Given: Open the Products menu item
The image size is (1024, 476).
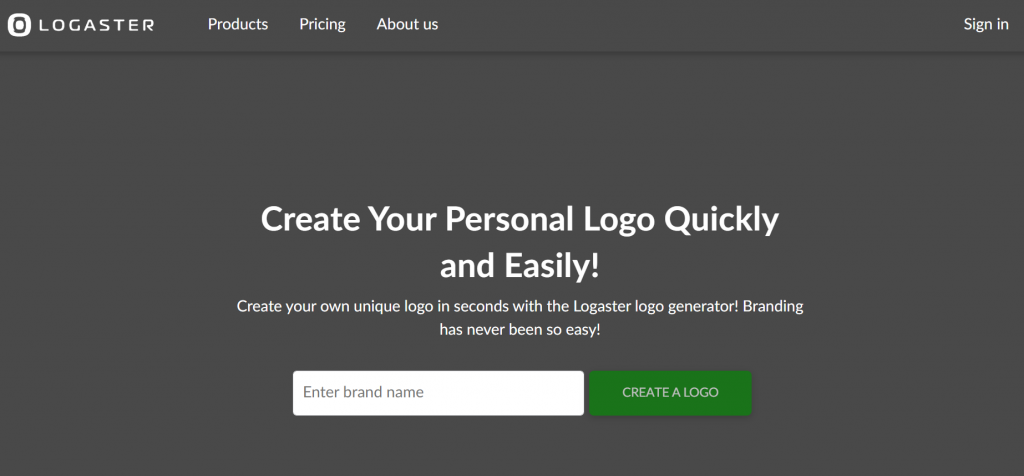Looking at the screenshot, I should click(x=238, y=24).
